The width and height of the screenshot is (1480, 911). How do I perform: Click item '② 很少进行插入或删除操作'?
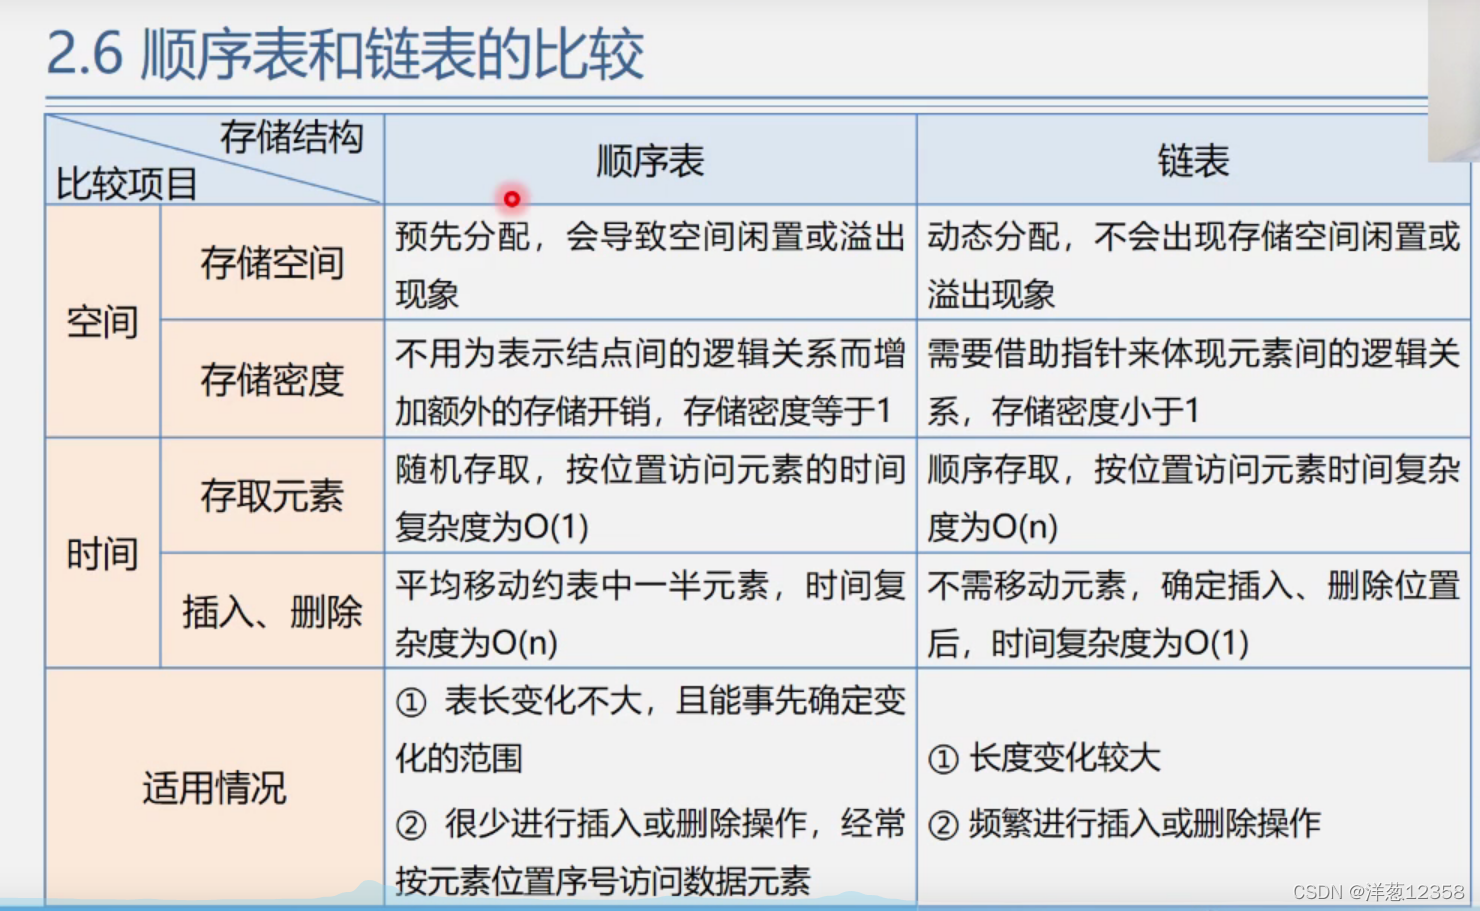(650, 852)
